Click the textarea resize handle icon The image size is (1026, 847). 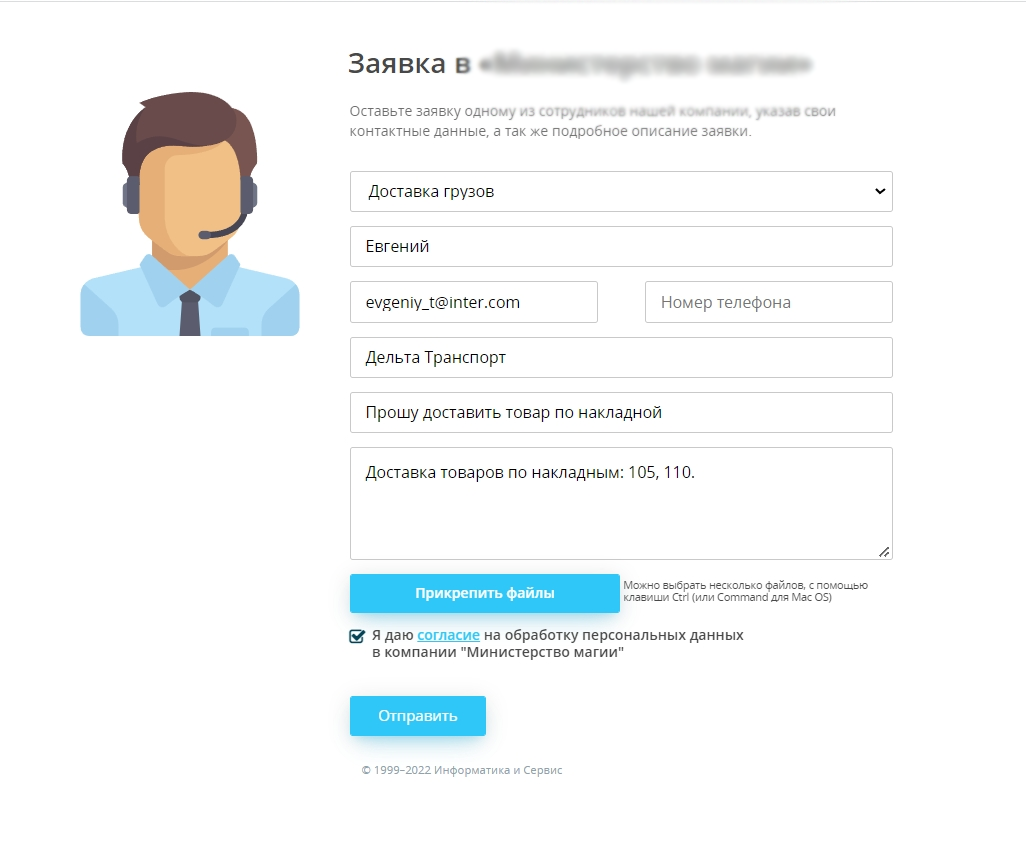(x=884, y=552)
